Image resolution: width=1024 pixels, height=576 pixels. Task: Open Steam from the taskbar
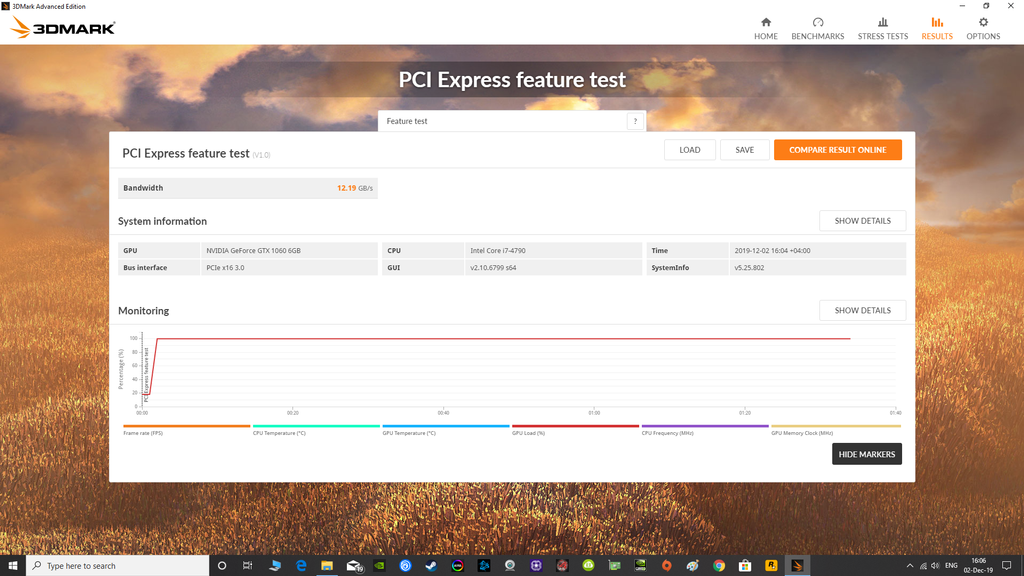tap(431, 566)
